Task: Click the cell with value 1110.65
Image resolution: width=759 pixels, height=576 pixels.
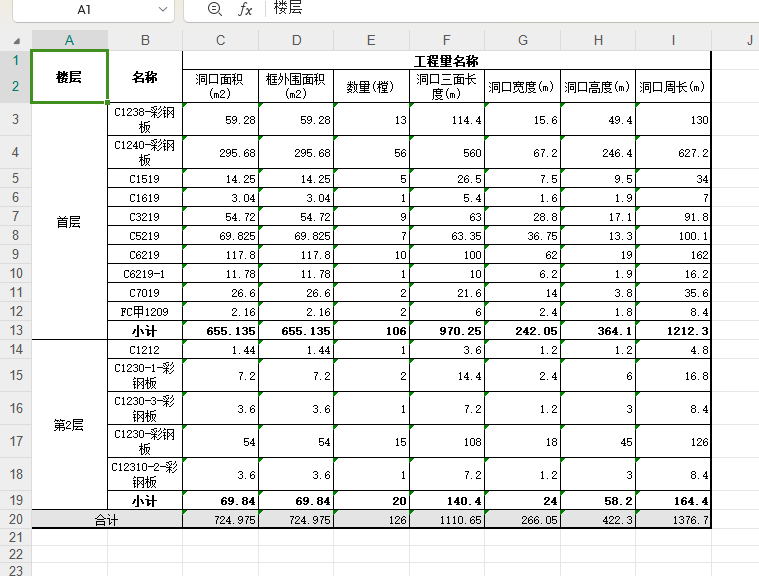Action: pos(446,519)
